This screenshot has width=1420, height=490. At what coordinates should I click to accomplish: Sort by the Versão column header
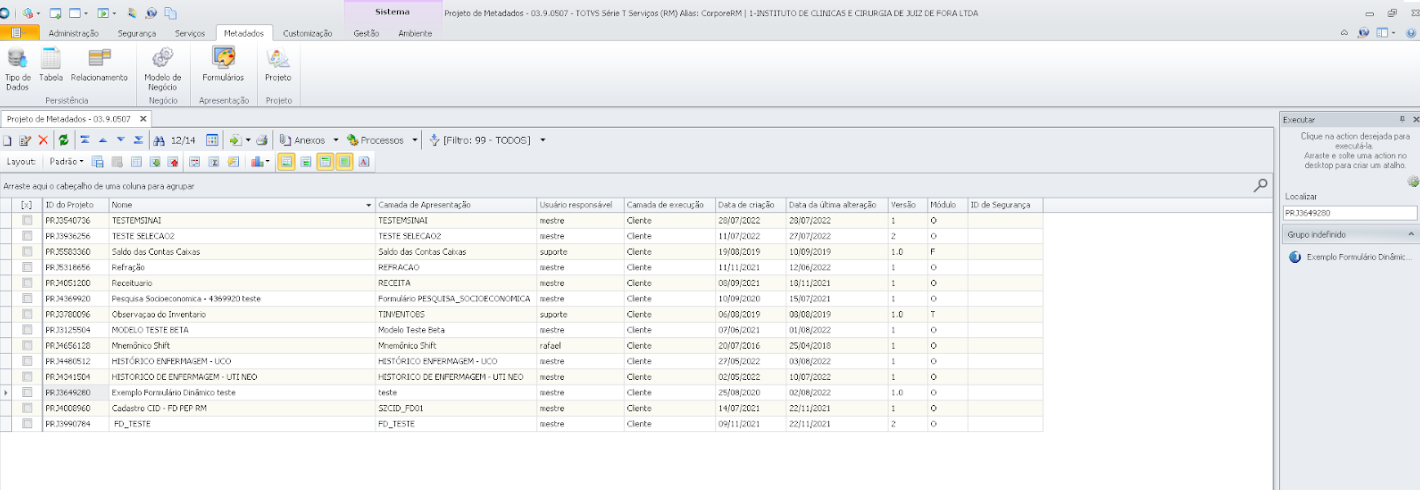907,204
